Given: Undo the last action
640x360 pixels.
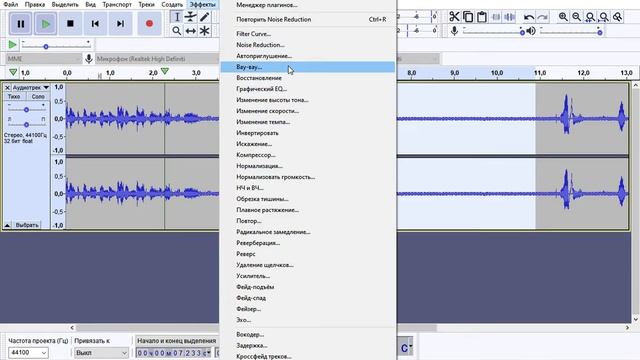Looking at the screenshot, I should click(529, 17).
